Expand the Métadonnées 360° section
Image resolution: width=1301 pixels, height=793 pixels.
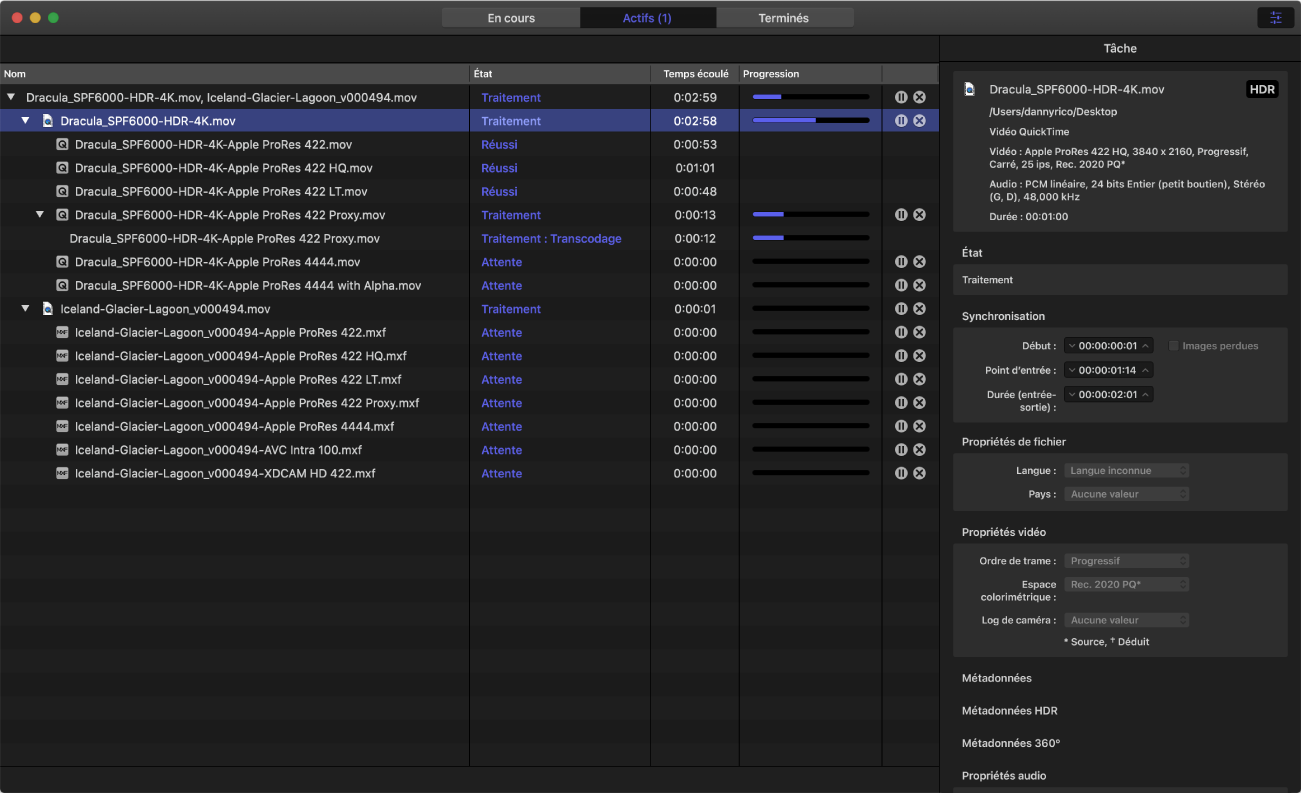click(1010, 743)
